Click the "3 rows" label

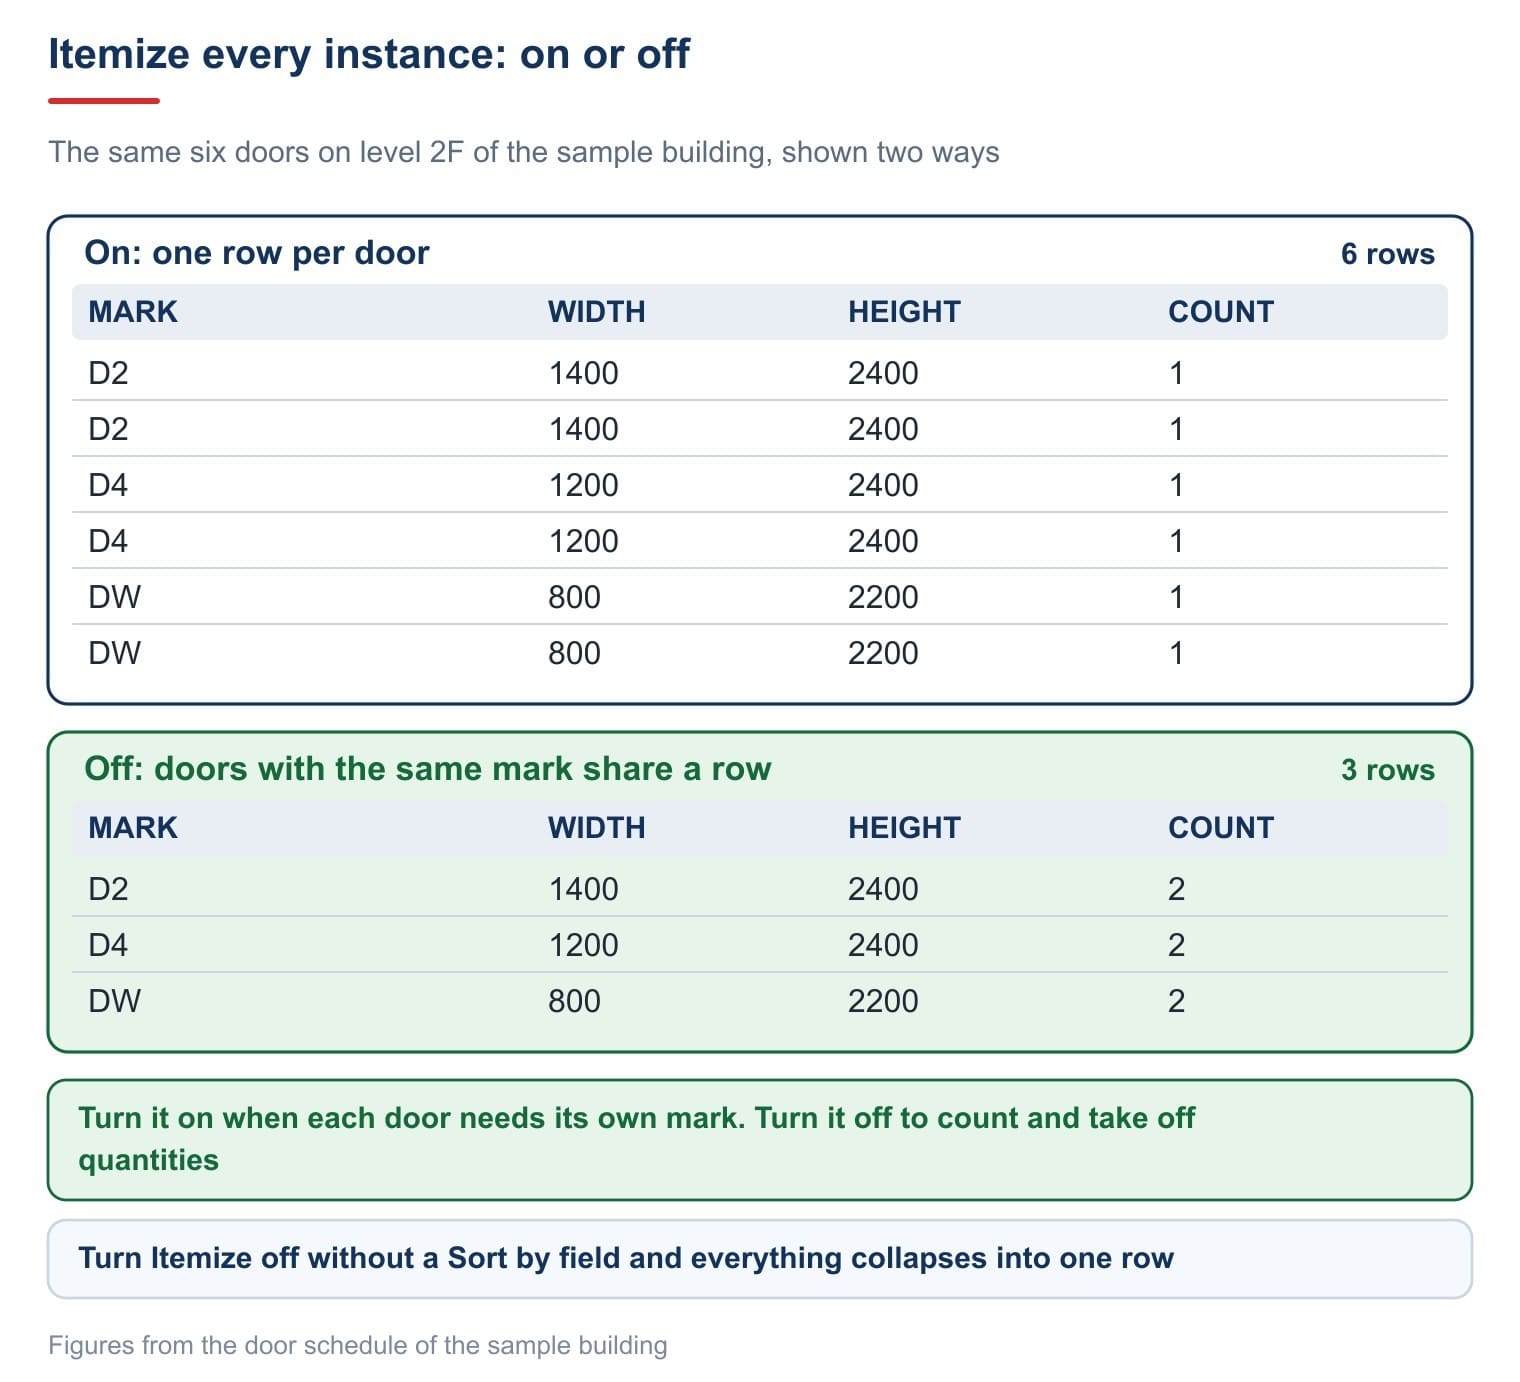pyautogui.click(x=1387, y=770)
